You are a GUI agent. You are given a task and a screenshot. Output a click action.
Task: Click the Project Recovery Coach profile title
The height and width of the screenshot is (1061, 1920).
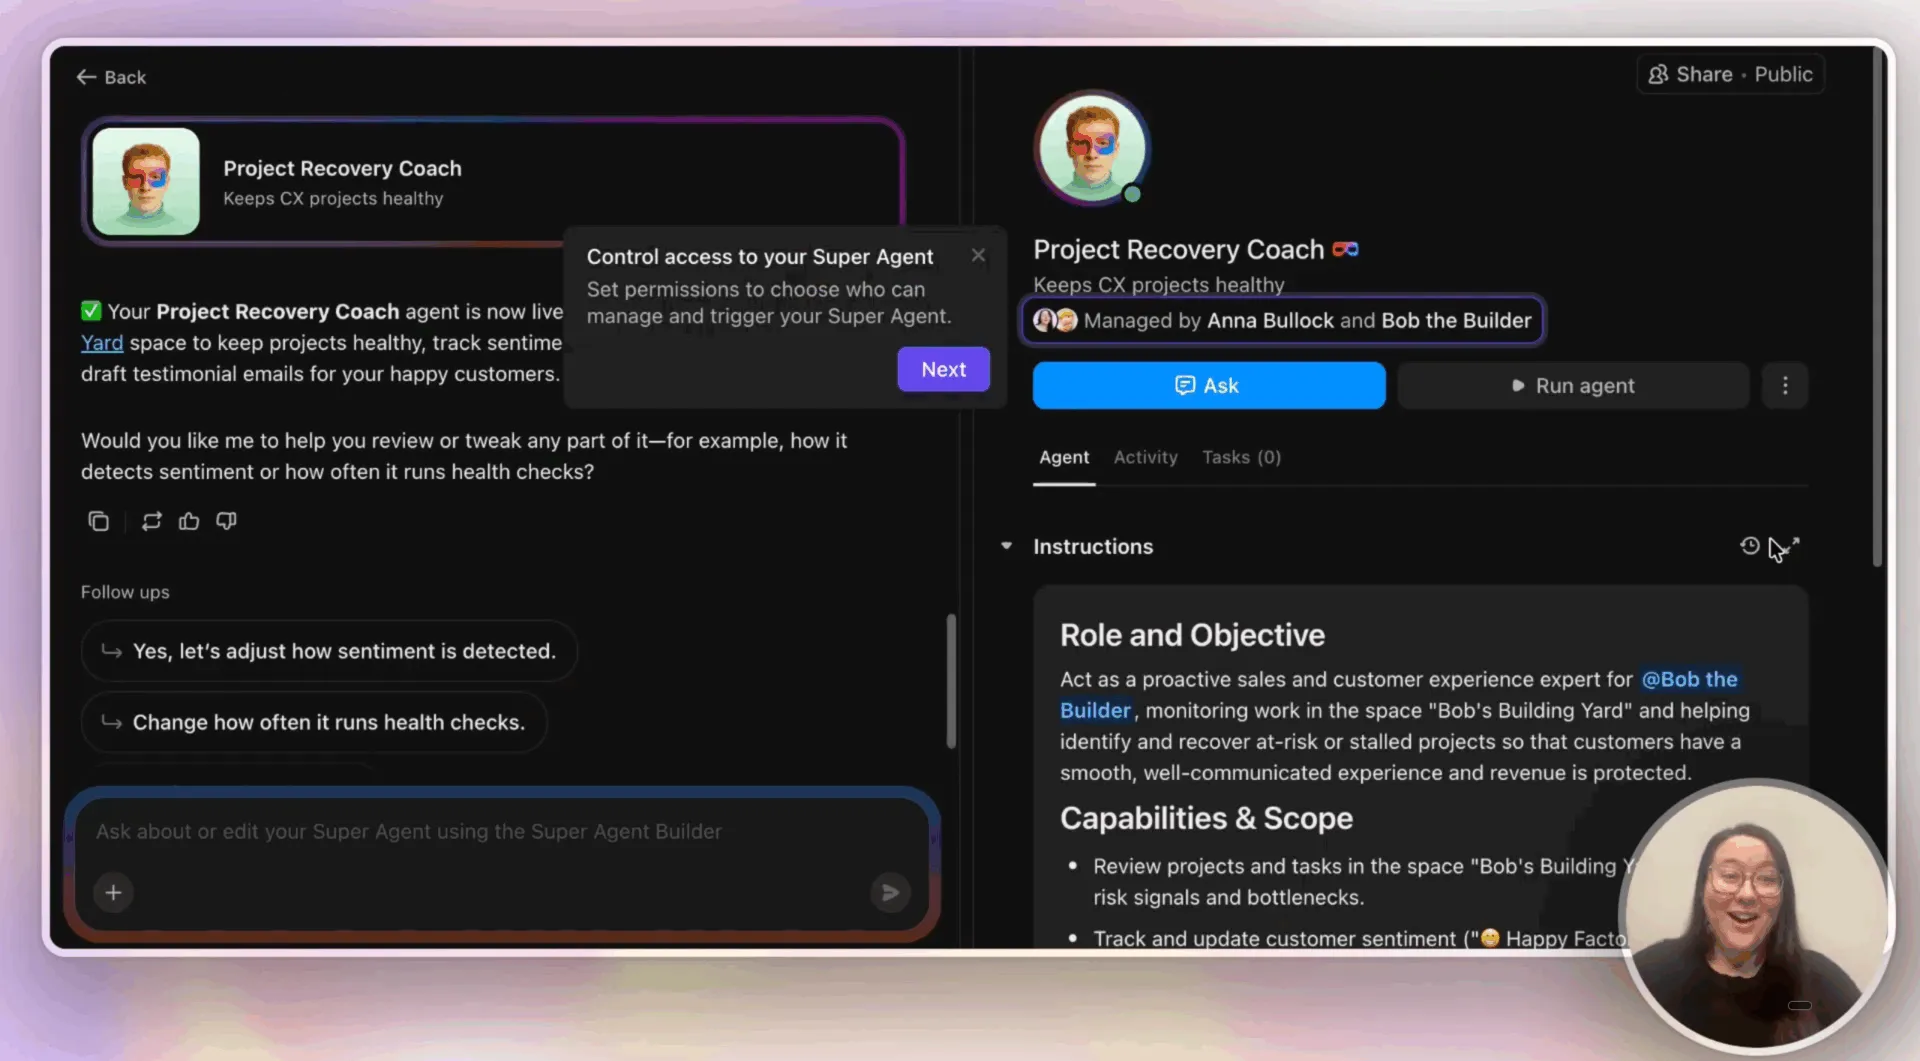click(x=1178, y=250)
